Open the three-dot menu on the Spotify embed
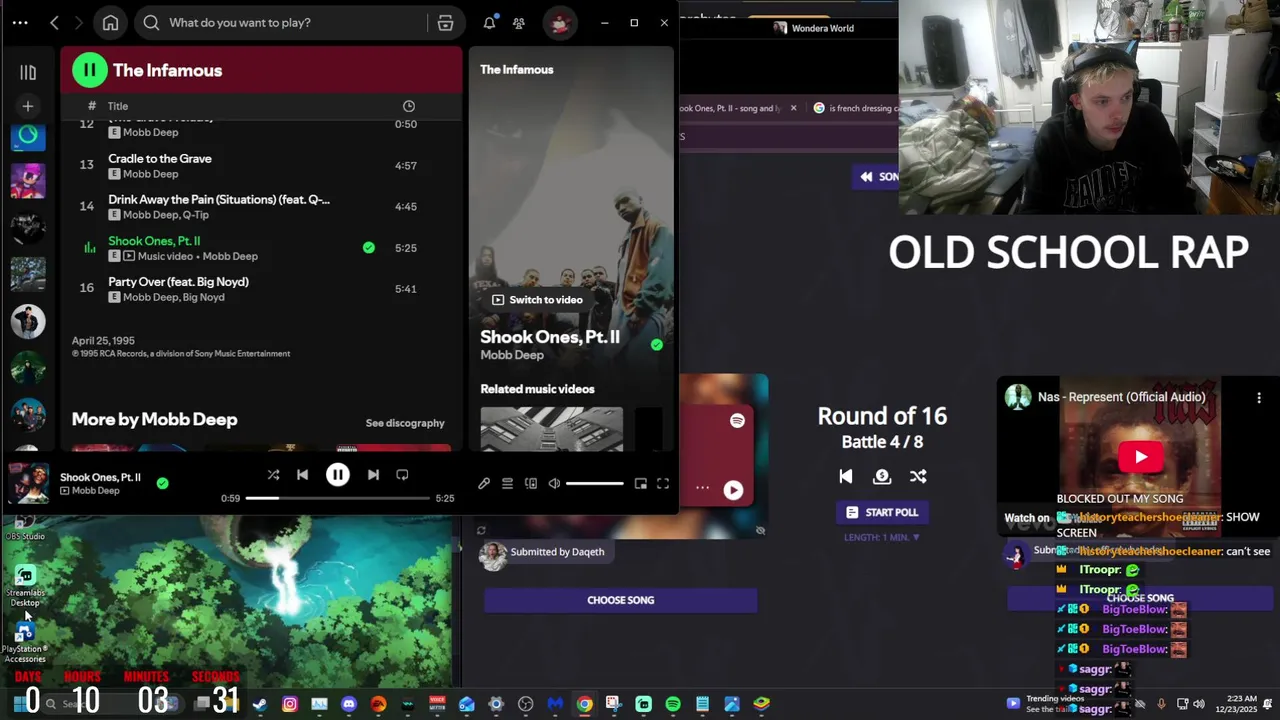Viewport: 1280px width, 720px height. coord(702,488)
